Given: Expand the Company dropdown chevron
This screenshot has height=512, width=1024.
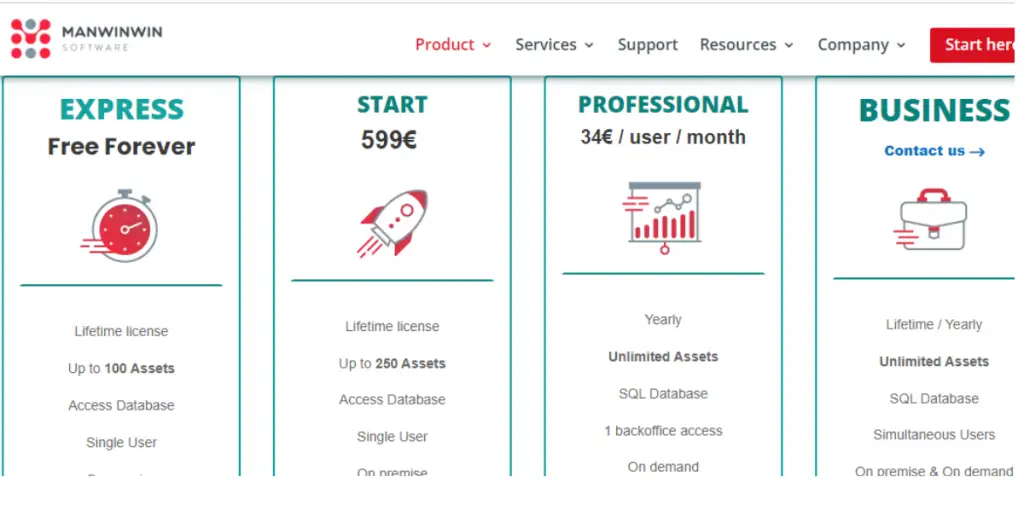Looking at the screenshot, I should (901, 45).
